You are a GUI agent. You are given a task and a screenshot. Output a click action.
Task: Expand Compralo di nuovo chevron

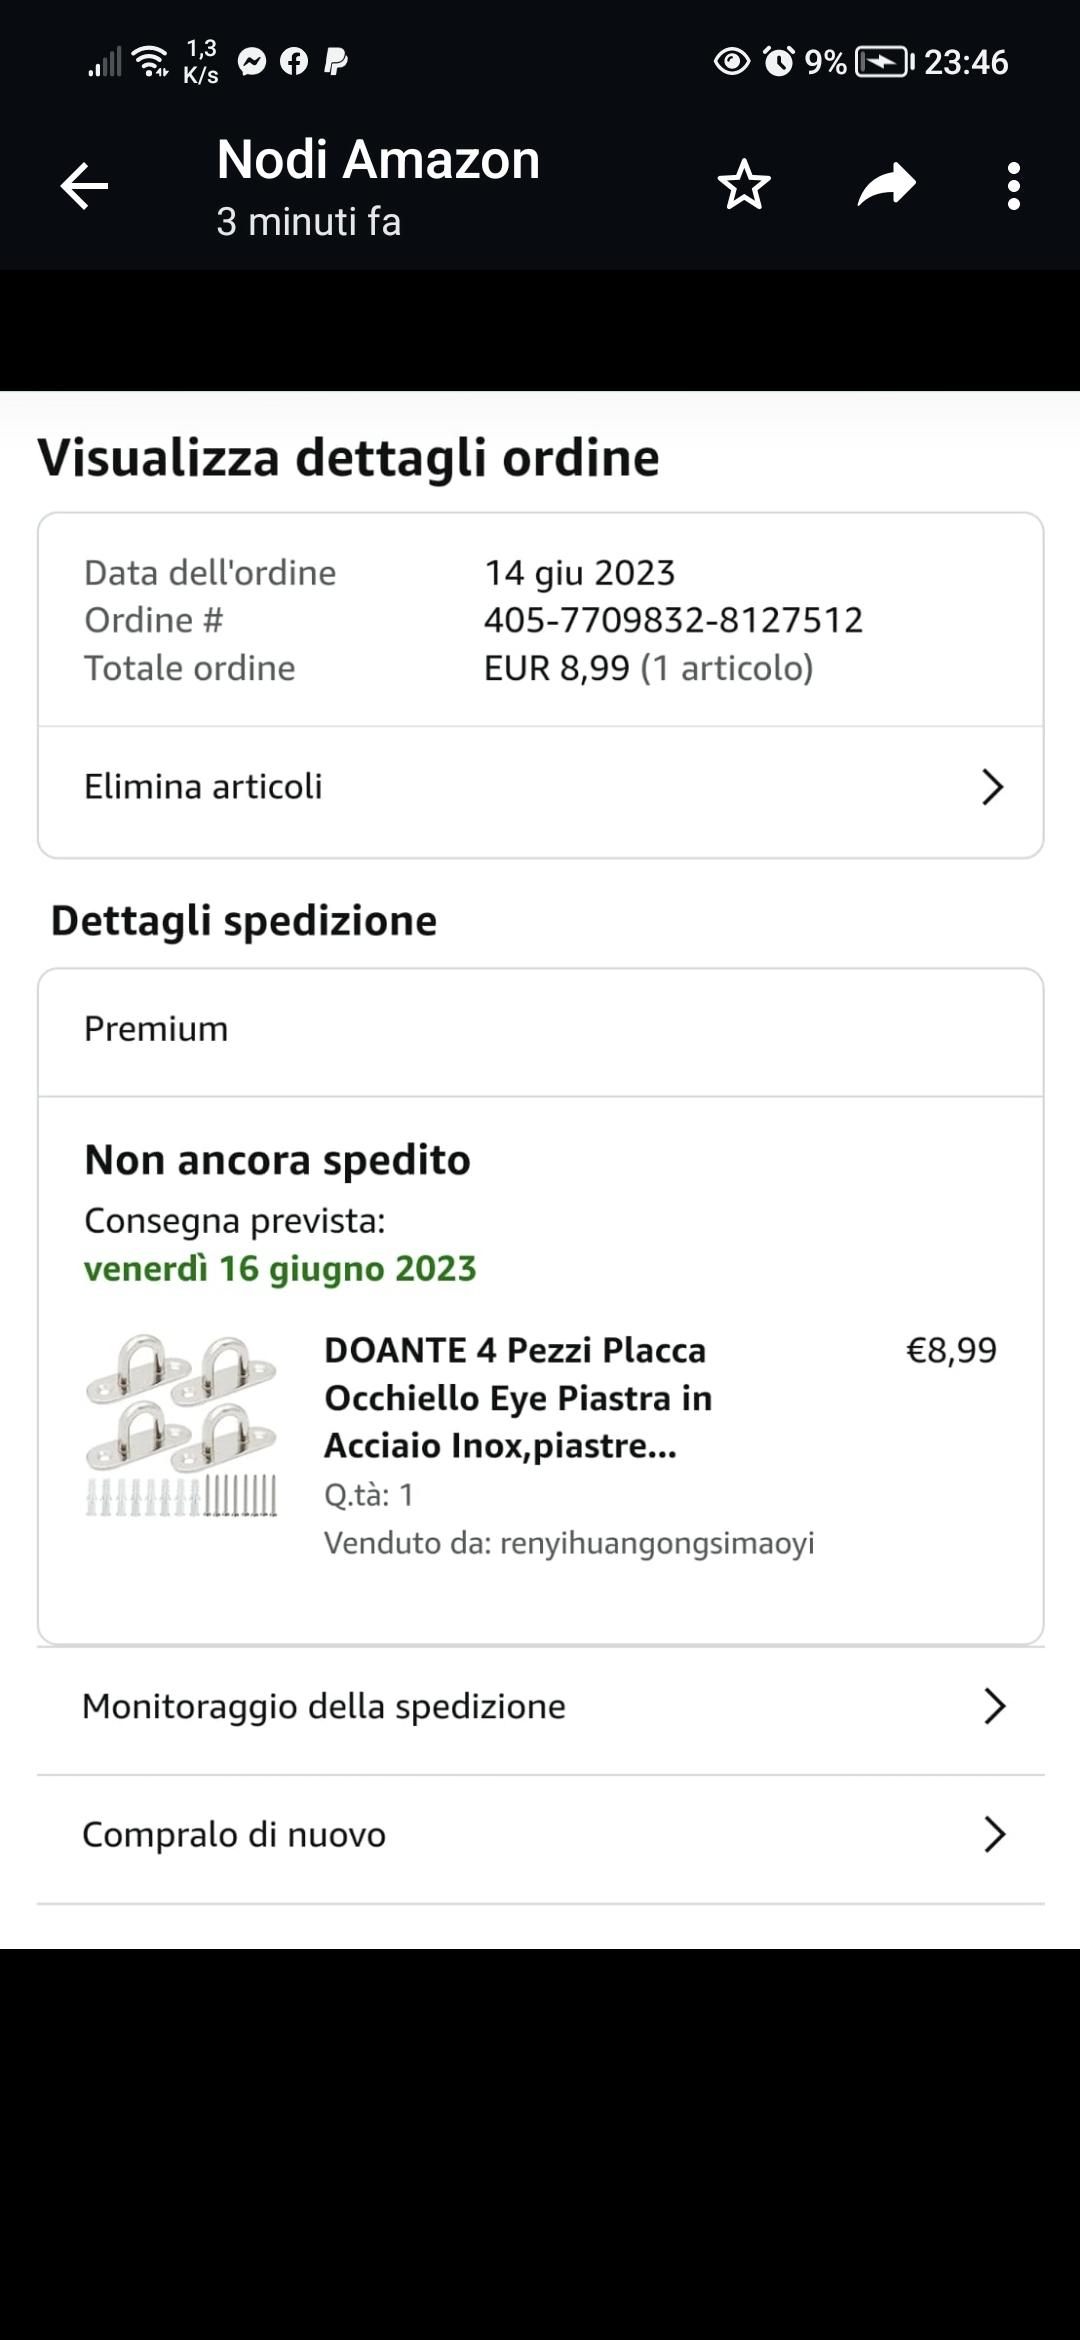pos(994,1834)
